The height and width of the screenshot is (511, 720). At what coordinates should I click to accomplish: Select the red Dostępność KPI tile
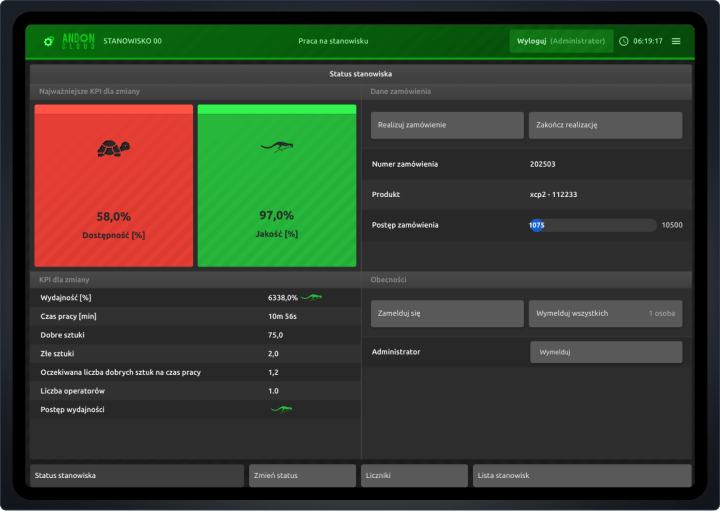[x=113, y=186]
